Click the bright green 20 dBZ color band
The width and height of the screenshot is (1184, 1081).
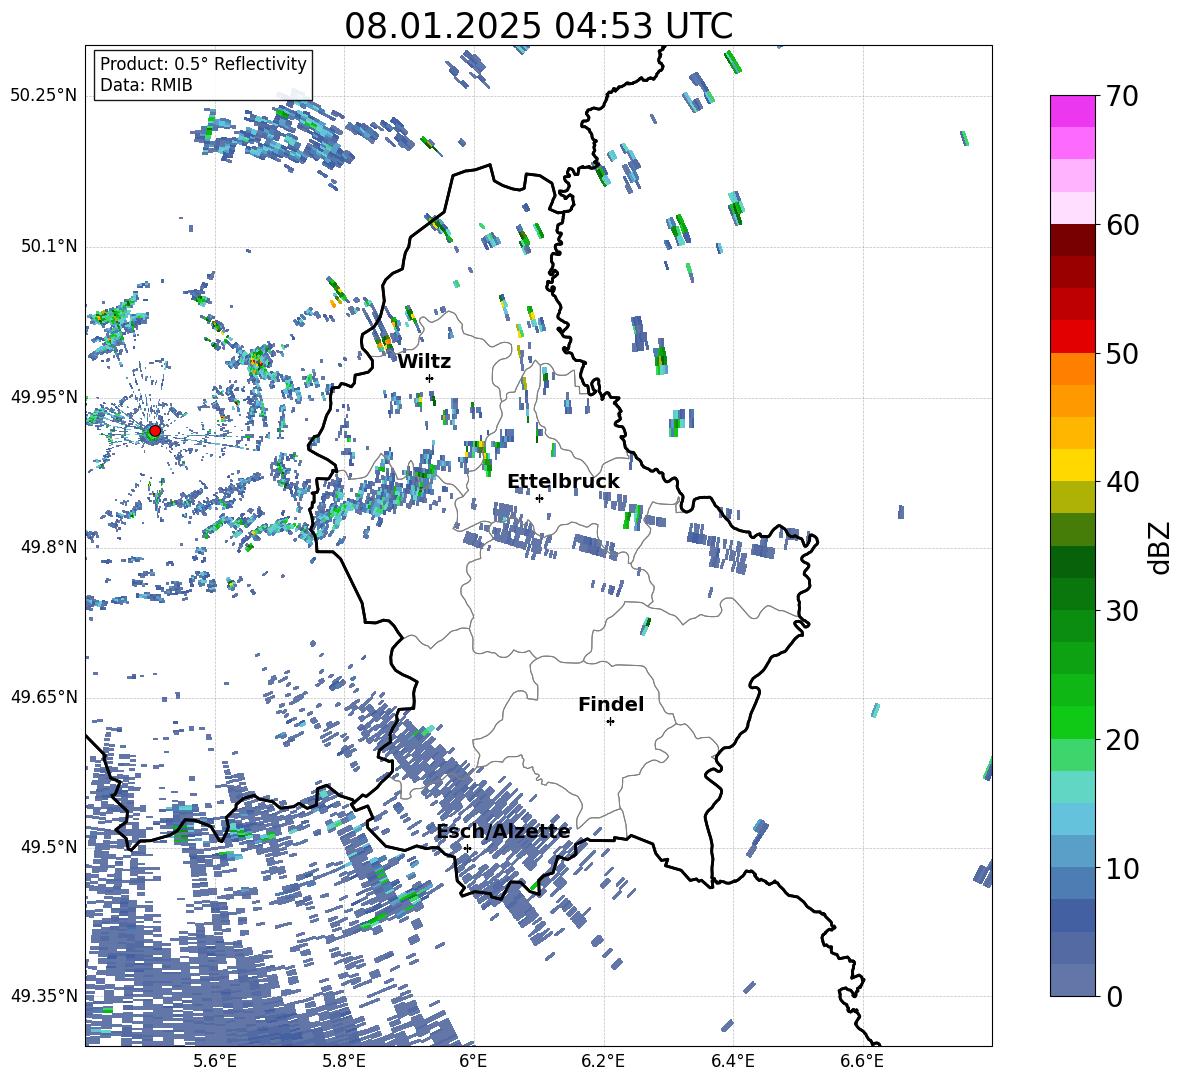1072,722
